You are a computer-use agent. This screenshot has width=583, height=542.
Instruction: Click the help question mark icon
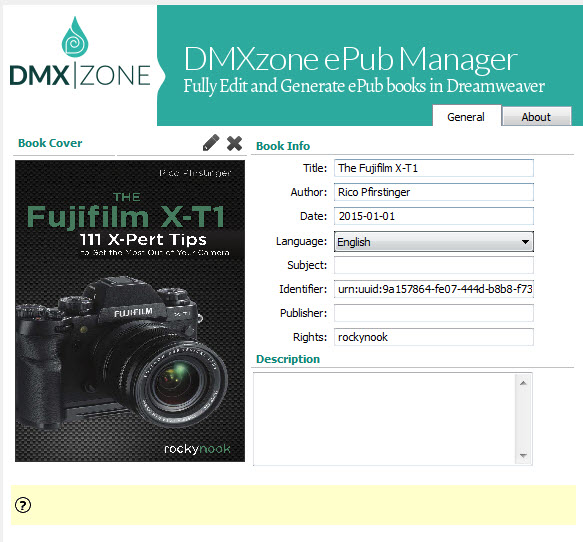23,505
